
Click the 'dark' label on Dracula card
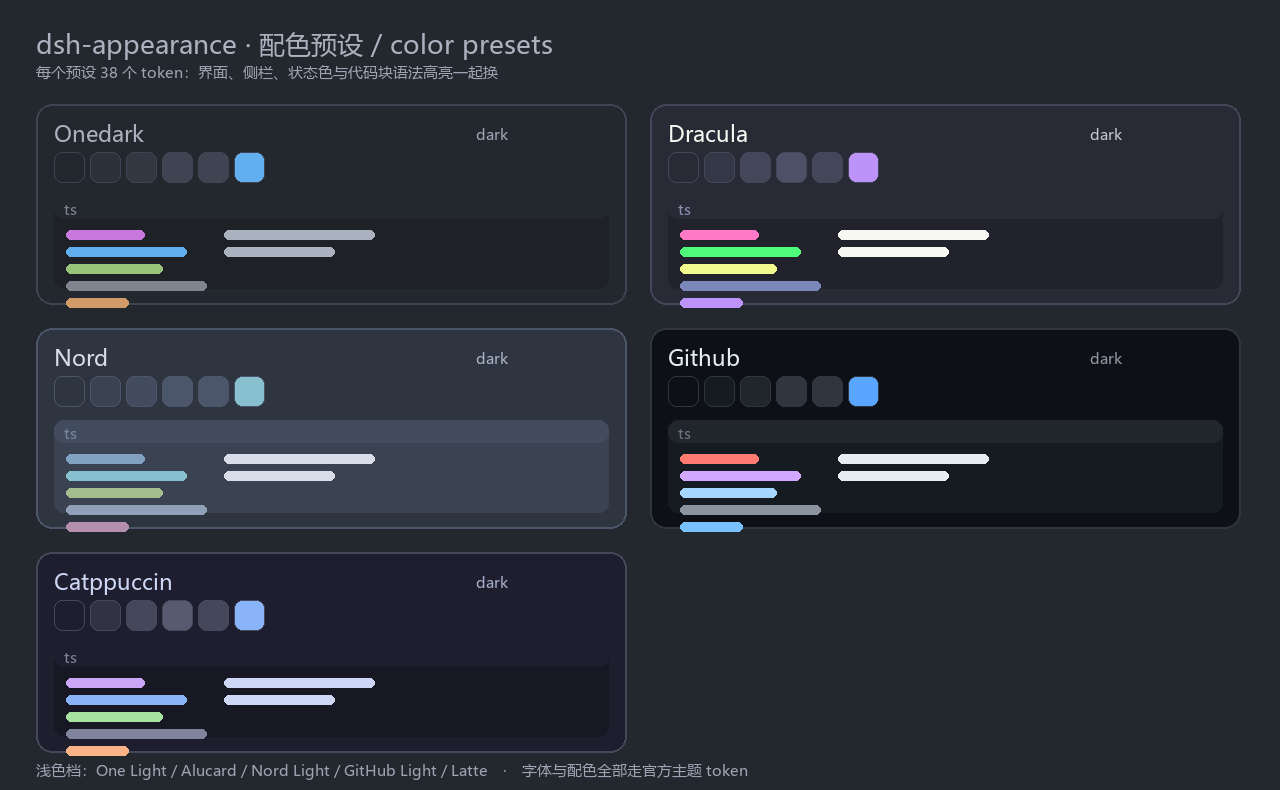(1106, 135)
